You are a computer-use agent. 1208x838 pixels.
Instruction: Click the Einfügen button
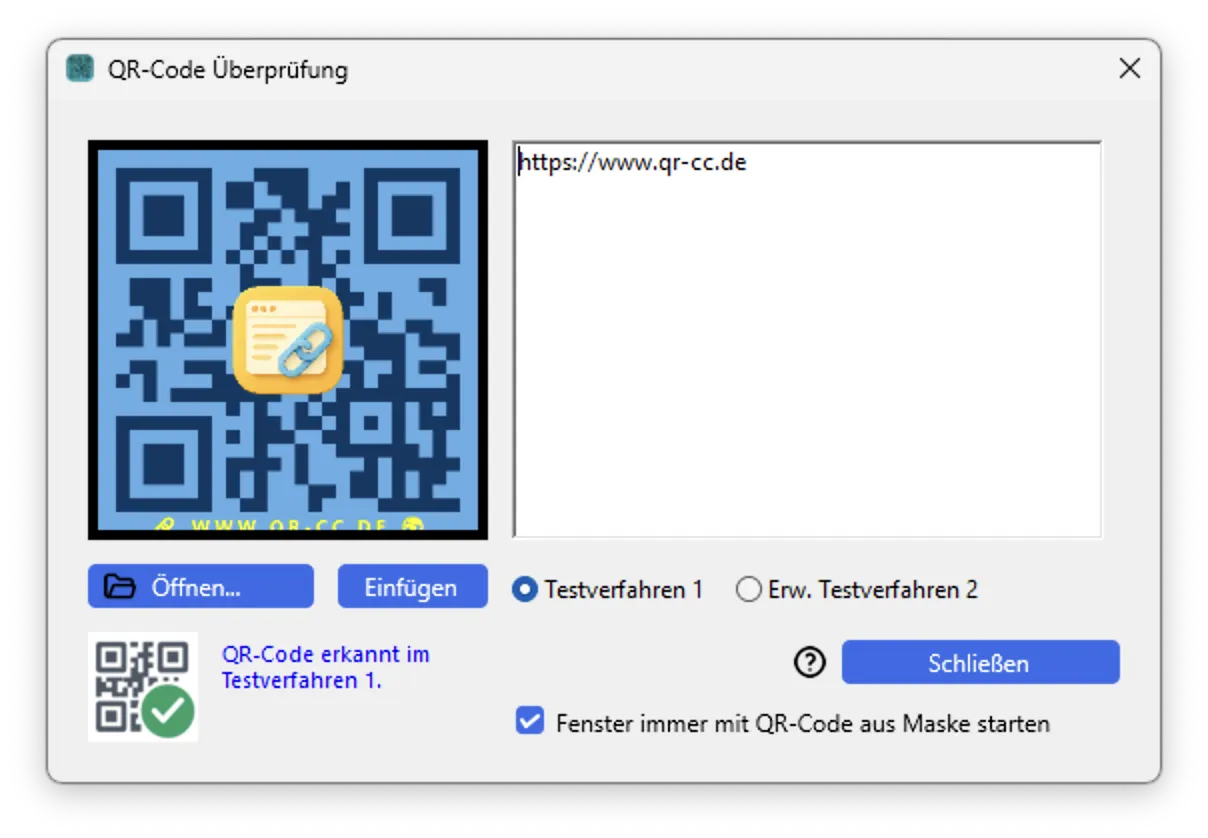pyautogui.click(x=411, y=587)
